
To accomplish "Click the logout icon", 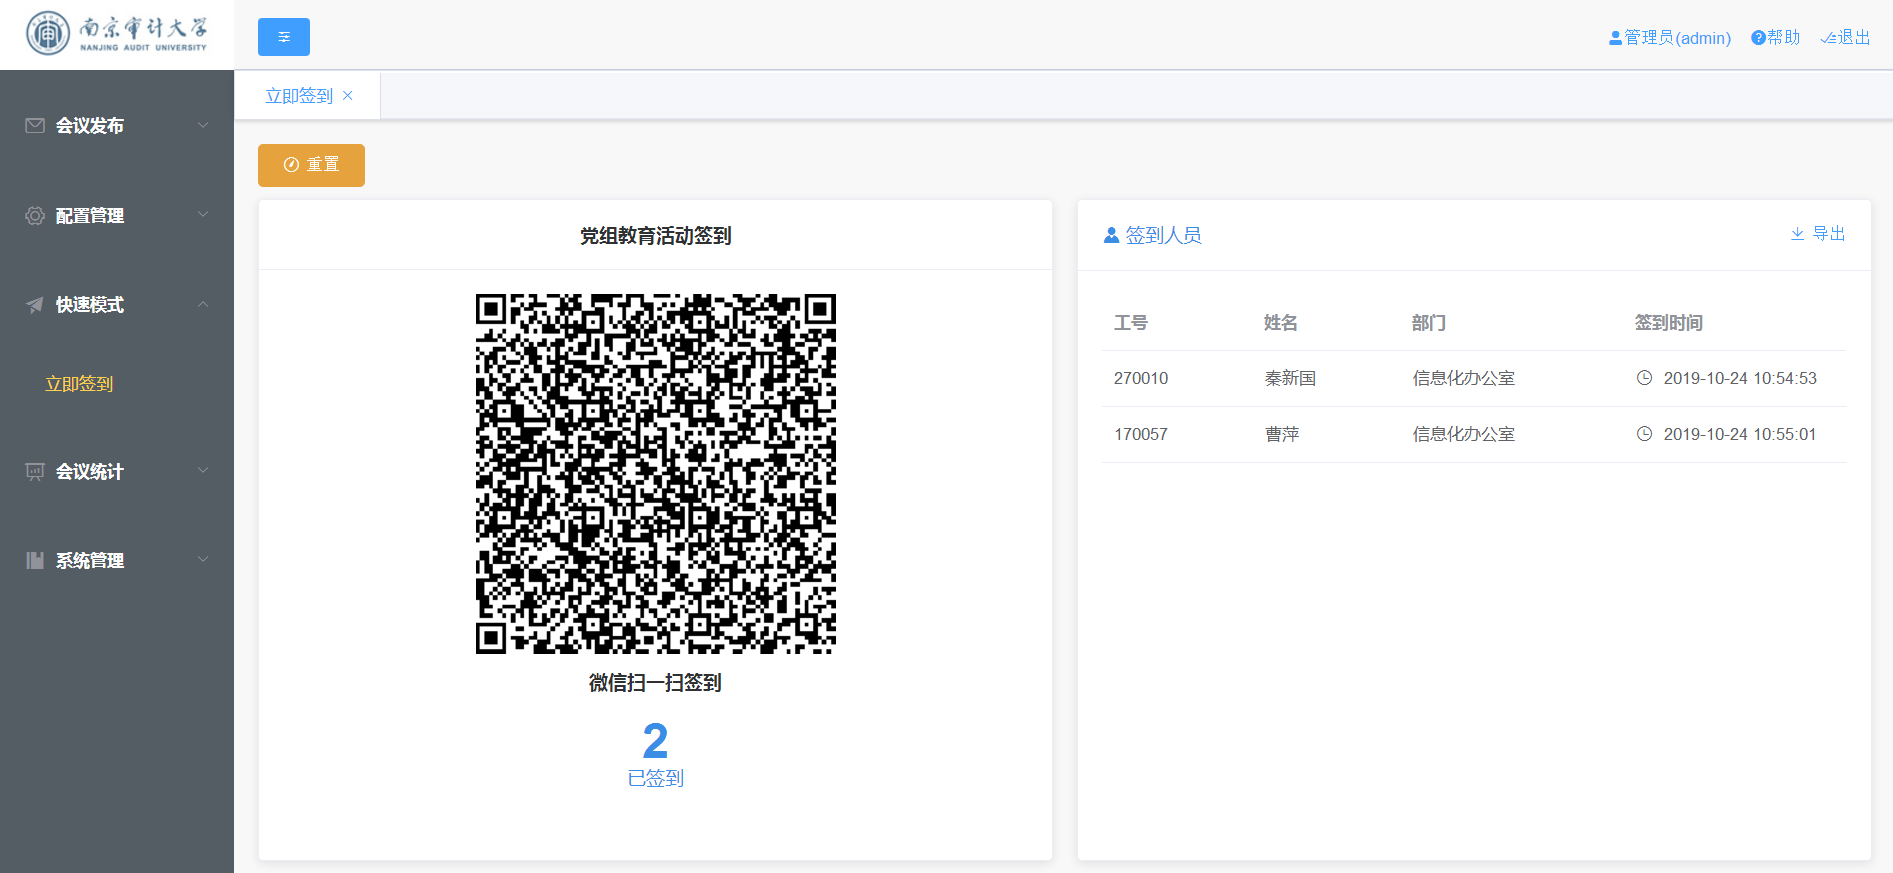I will tap(1828, 38).
